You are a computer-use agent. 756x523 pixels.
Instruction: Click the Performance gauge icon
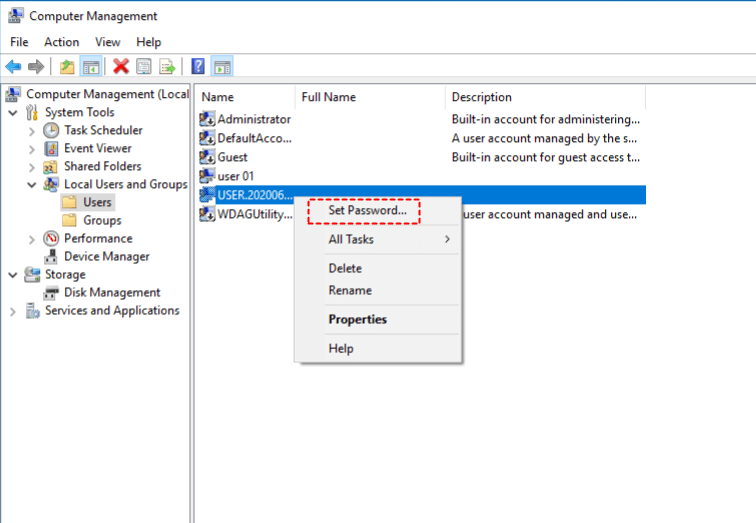tap(51, 238)
